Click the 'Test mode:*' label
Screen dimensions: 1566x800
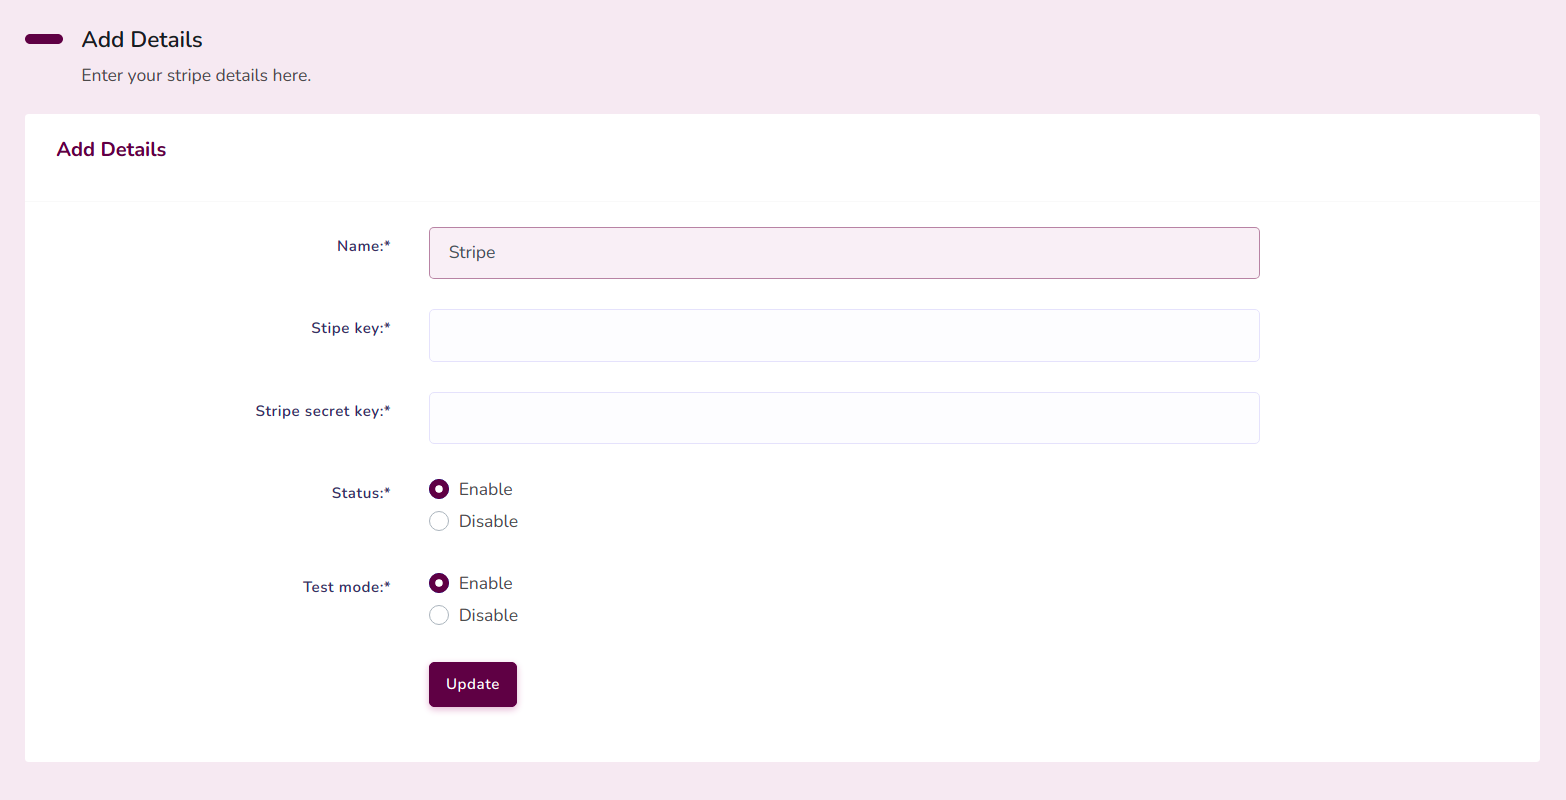coord(347,587)
